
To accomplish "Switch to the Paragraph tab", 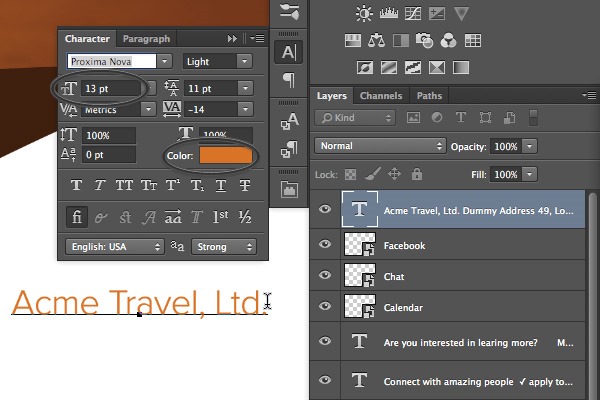I will [x=146, y=39].
